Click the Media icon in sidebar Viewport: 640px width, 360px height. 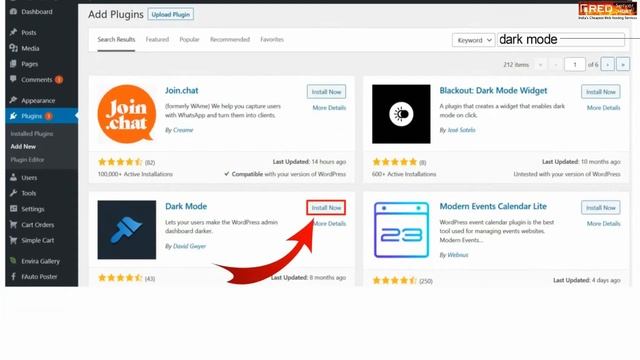[13, 48]
